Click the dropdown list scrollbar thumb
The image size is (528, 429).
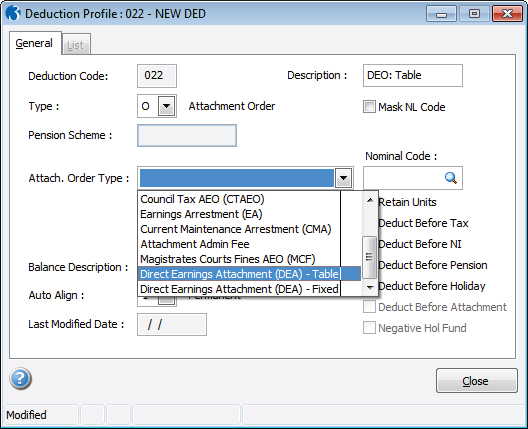click(x=370, y=257)
